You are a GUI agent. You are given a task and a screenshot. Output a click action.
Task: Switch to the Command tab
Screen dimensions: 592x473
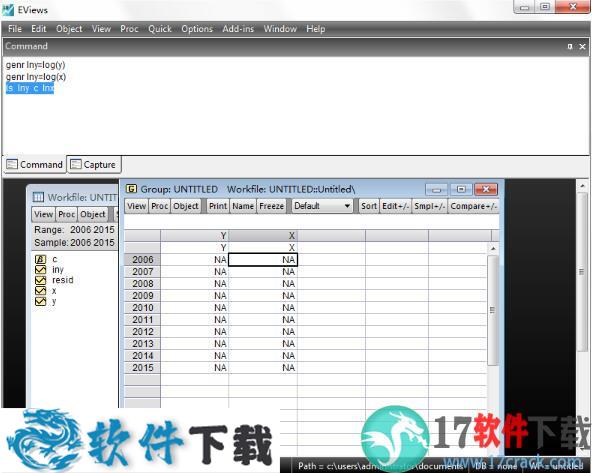35,165
